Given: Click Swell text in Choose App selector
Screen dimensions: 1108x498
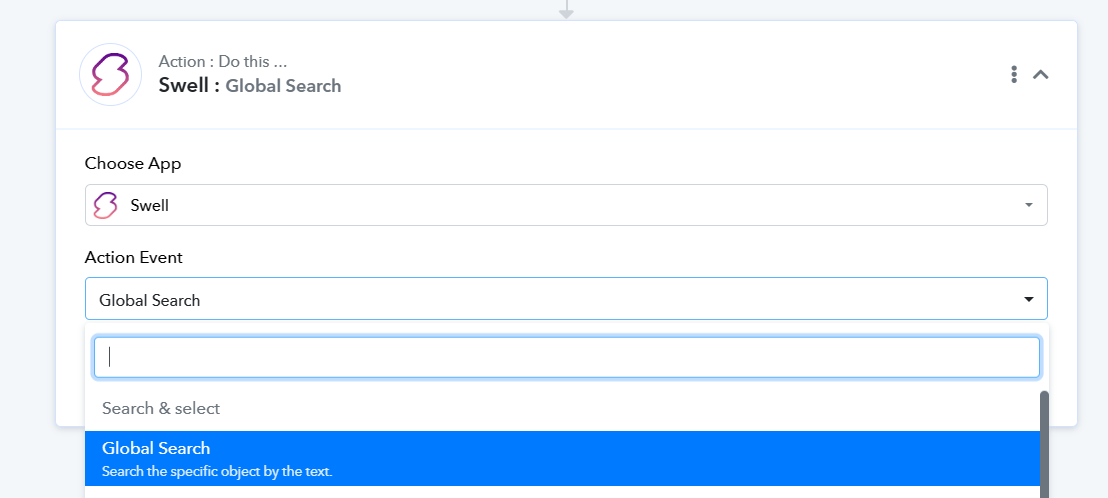Looking at the screenshot, I should click(x=150, y=206).
